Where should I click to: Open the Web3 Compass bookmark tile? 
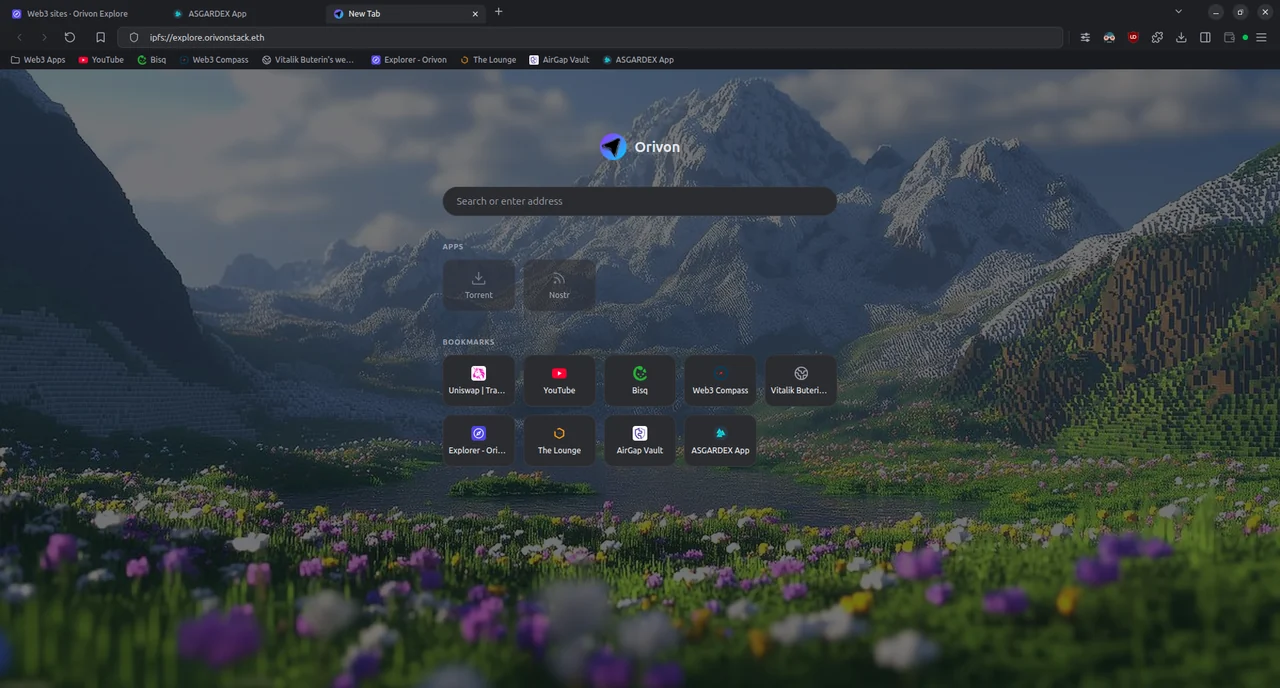coord(720,380)
